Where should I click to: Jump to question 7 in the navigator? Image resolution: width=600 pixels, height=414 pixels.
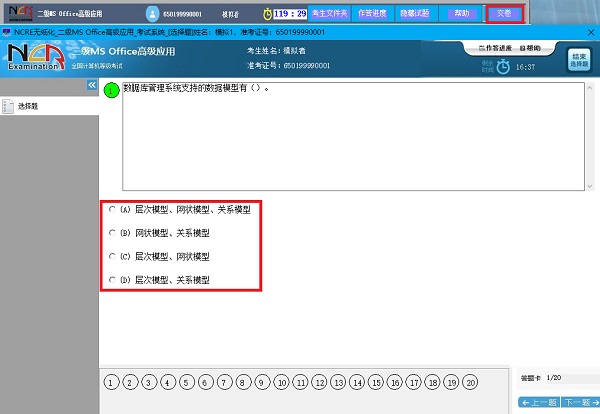point(224,382)
